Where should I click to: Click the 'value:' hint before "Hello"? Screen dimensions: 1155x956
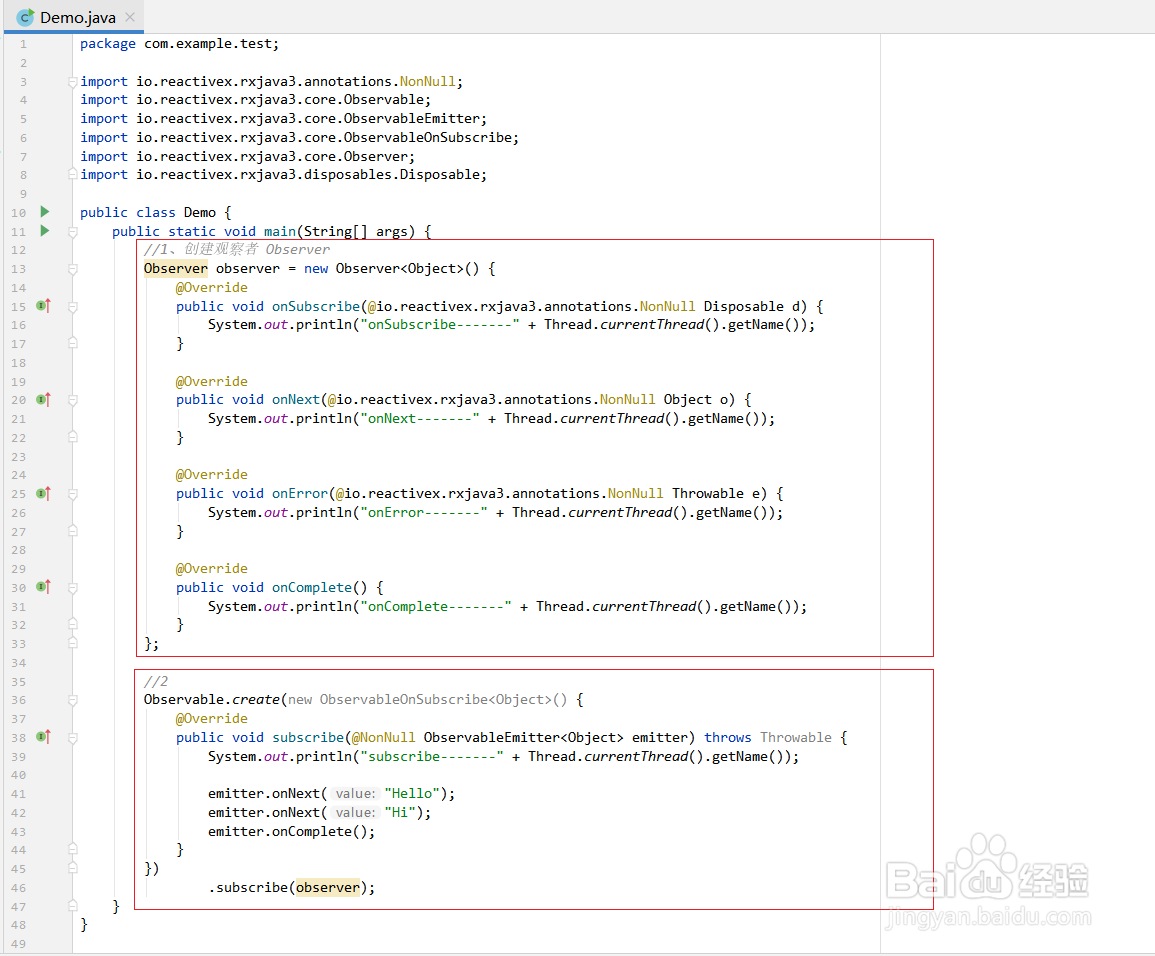[x=355, y=793]
